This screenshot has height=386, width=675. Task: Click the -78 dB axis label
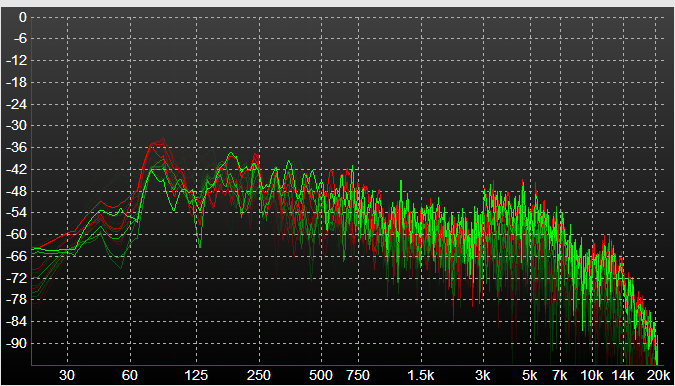point(17,299)
